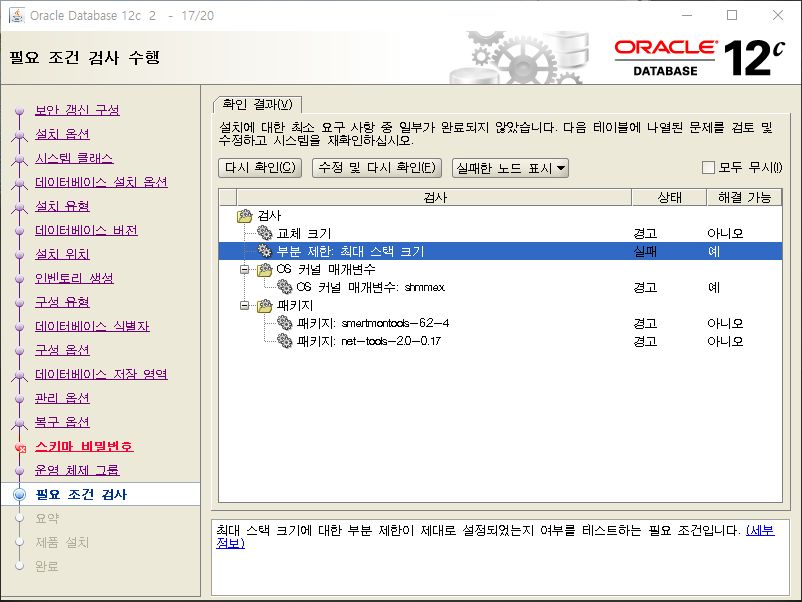Click the 경고 status of 교체 크기
This screenshot has width=802, height=602.
point(645,233)
